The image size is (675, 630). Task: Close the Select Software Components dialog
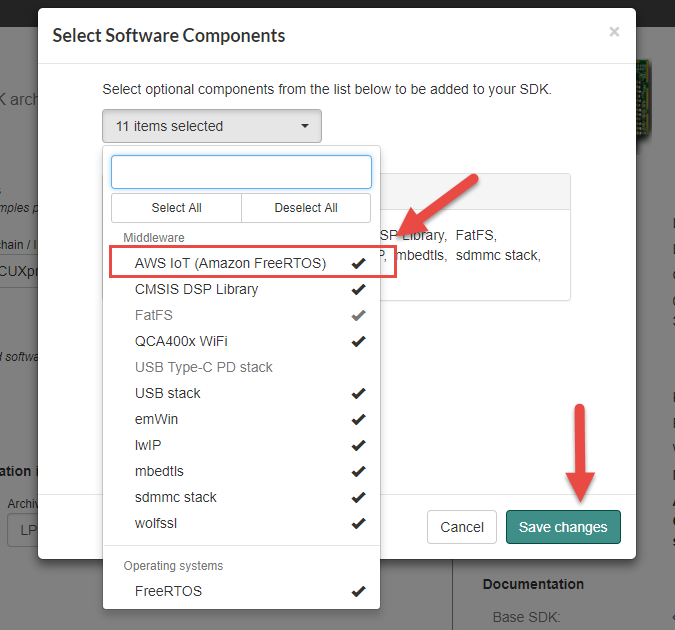click(614, 32)
